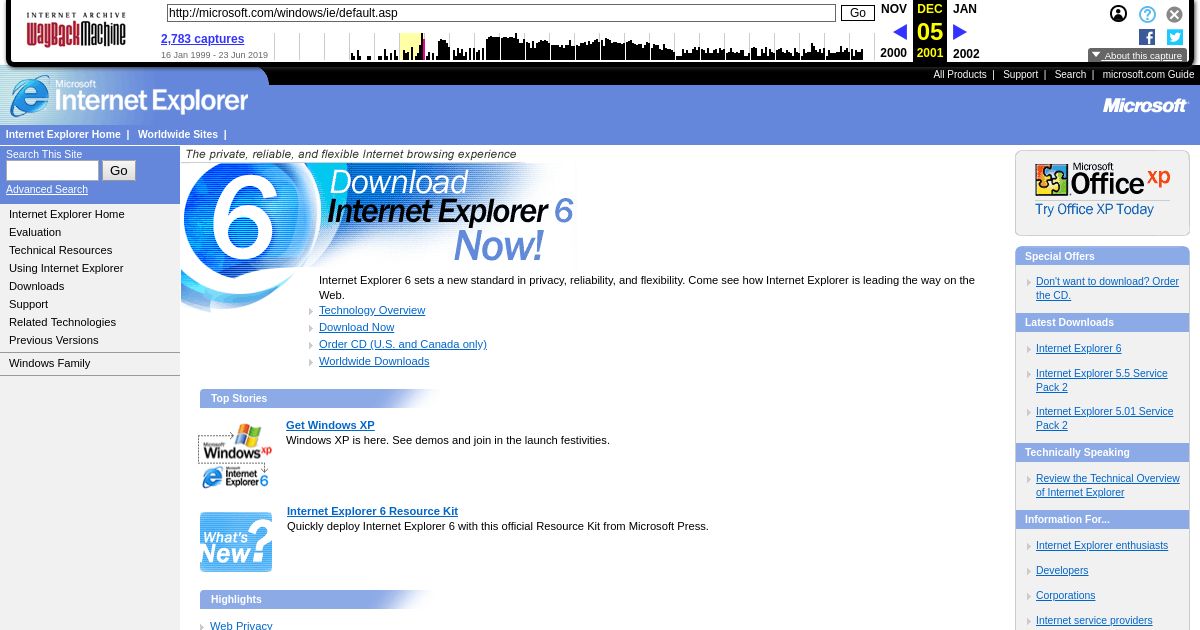The image size is (1200, 630).
Task: Share this capture on Twitter
Action: tap(1175, 37)
